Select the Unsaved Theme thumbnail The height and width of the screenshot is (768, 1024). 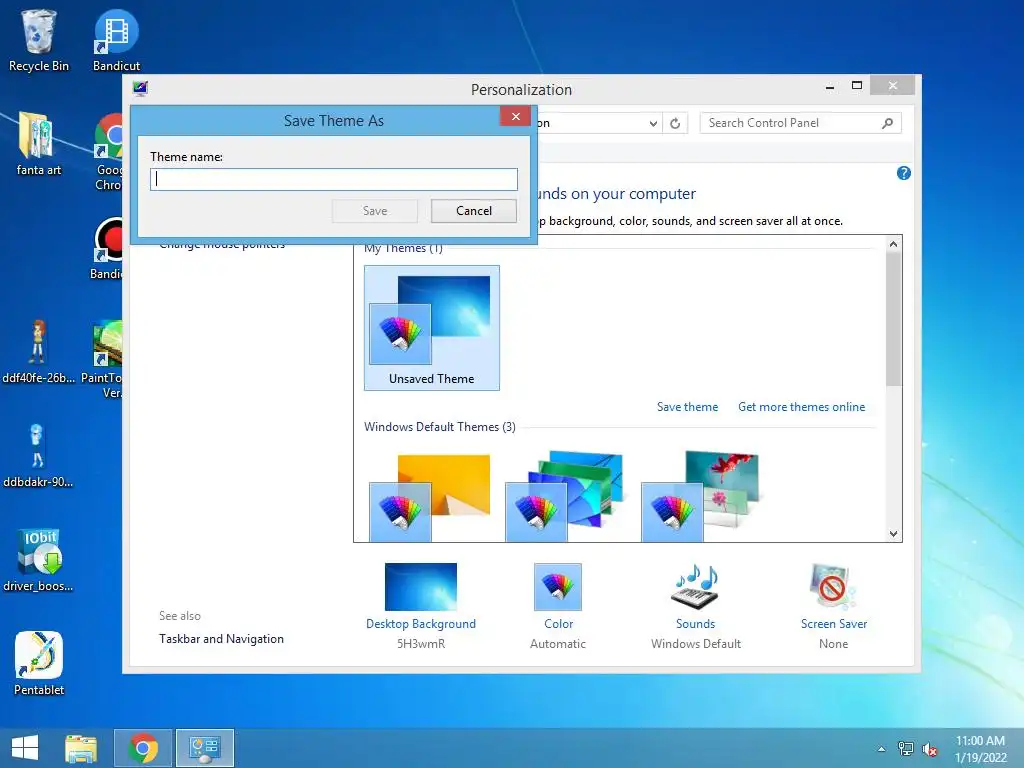coord(432,328)
